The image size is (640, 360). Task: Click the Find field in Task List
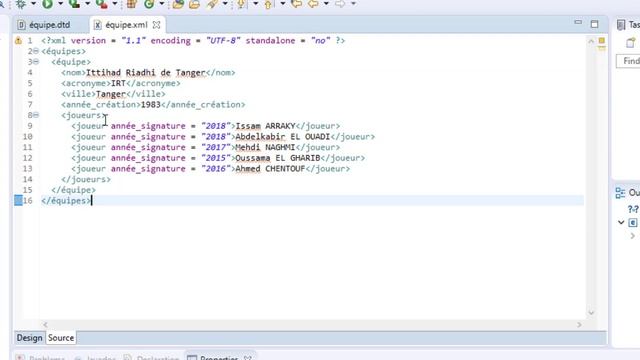tap(628, 61)
